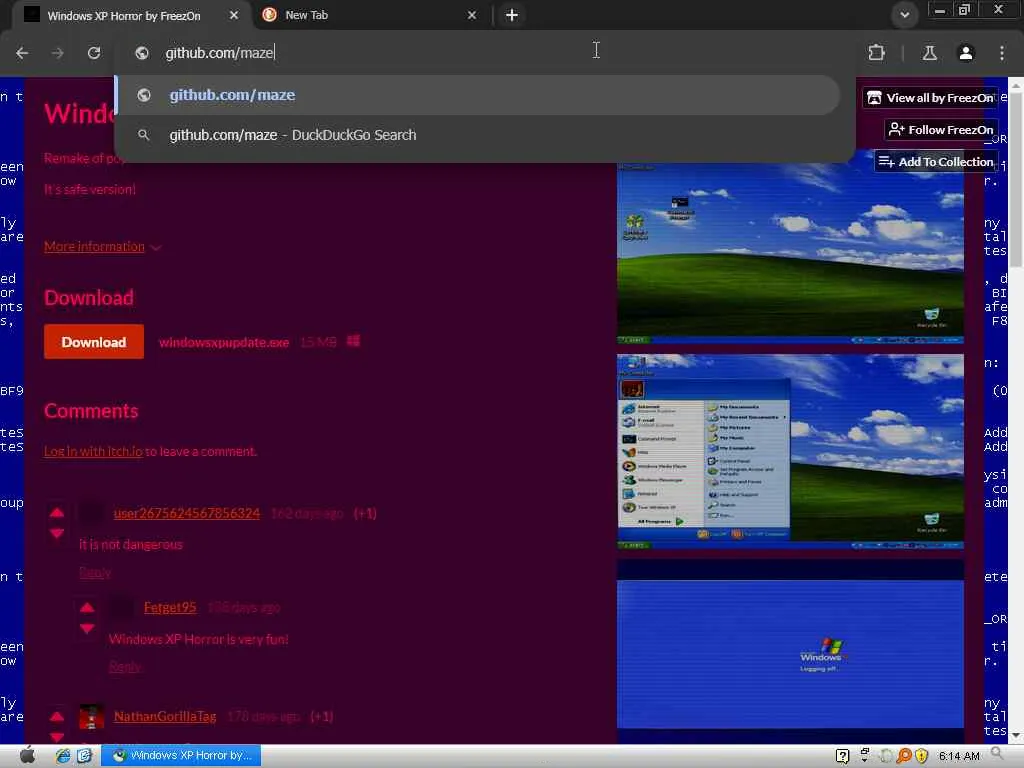
Task: Open NathanGorillaTag profile link
Action: point(165,716)
